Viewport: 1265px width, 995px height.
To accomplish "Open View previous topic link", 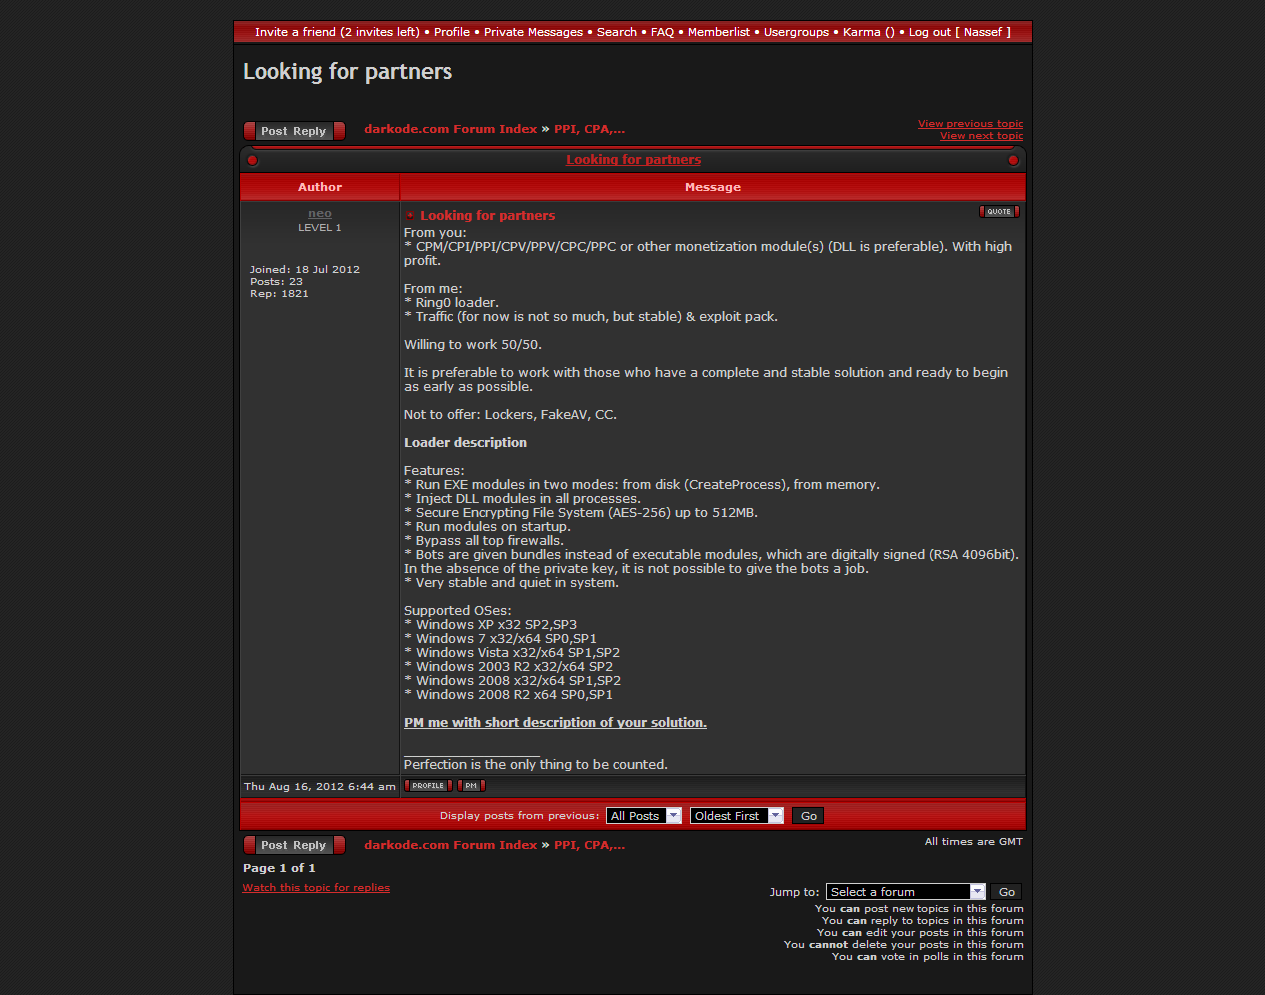I will click(x=970, y=124).
